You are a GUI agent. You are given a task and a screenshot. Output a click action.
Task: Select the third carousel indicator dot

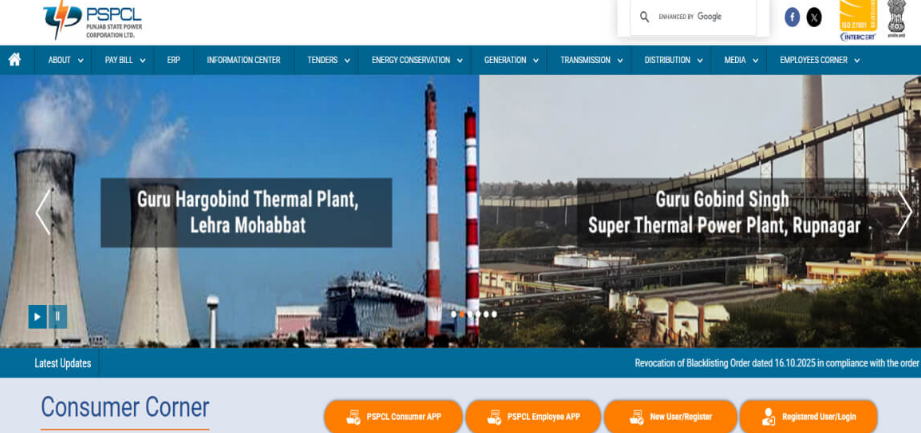pyautogui.click(x=470, y=314)
